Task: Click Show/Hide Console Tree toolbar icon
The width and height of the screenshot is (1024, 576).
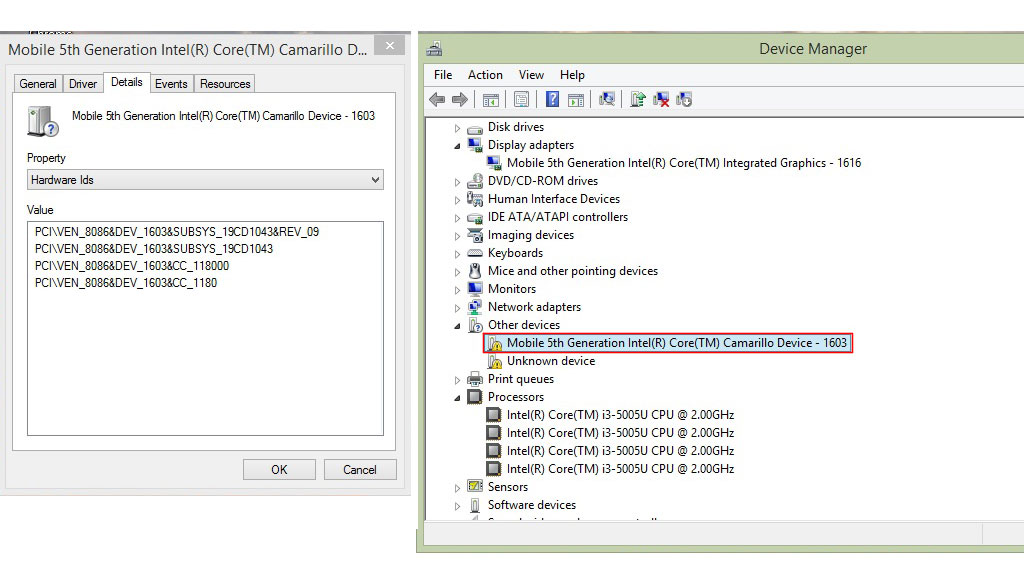Action: [490, 100]
